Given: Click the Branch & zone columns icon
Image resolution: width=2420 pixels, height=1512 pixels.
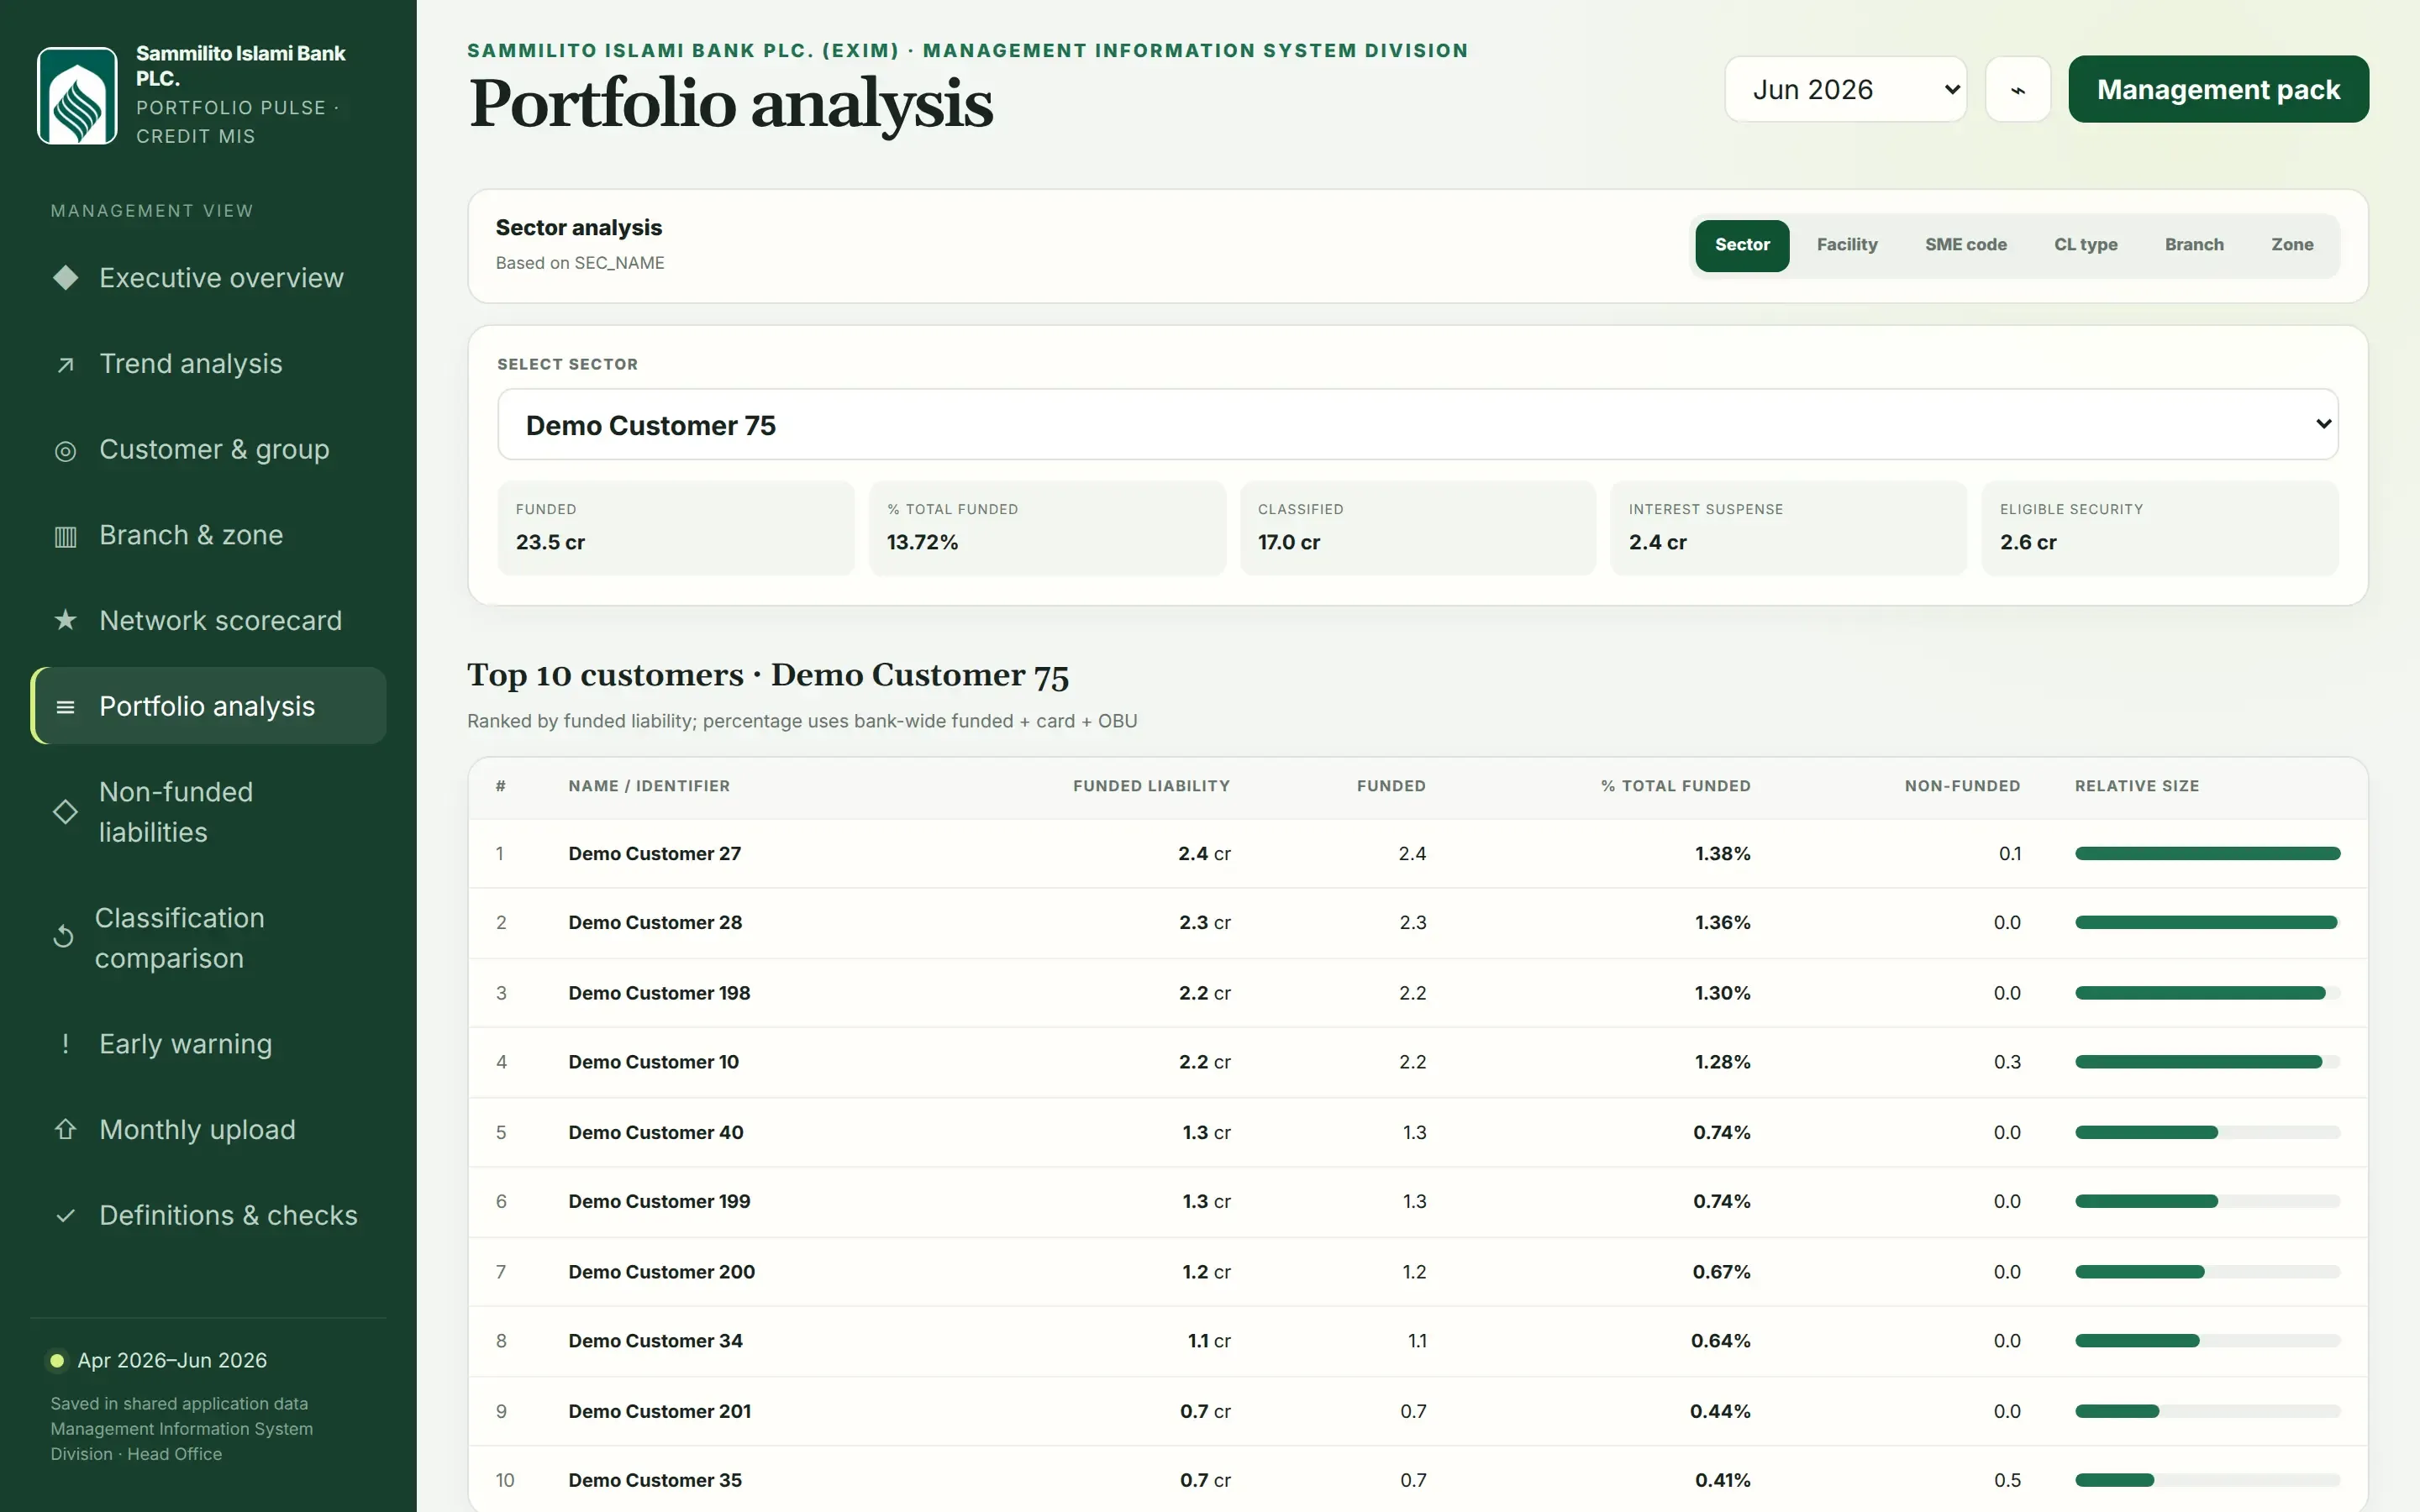Looking at the screenshot, I should [x=66, y=536].
